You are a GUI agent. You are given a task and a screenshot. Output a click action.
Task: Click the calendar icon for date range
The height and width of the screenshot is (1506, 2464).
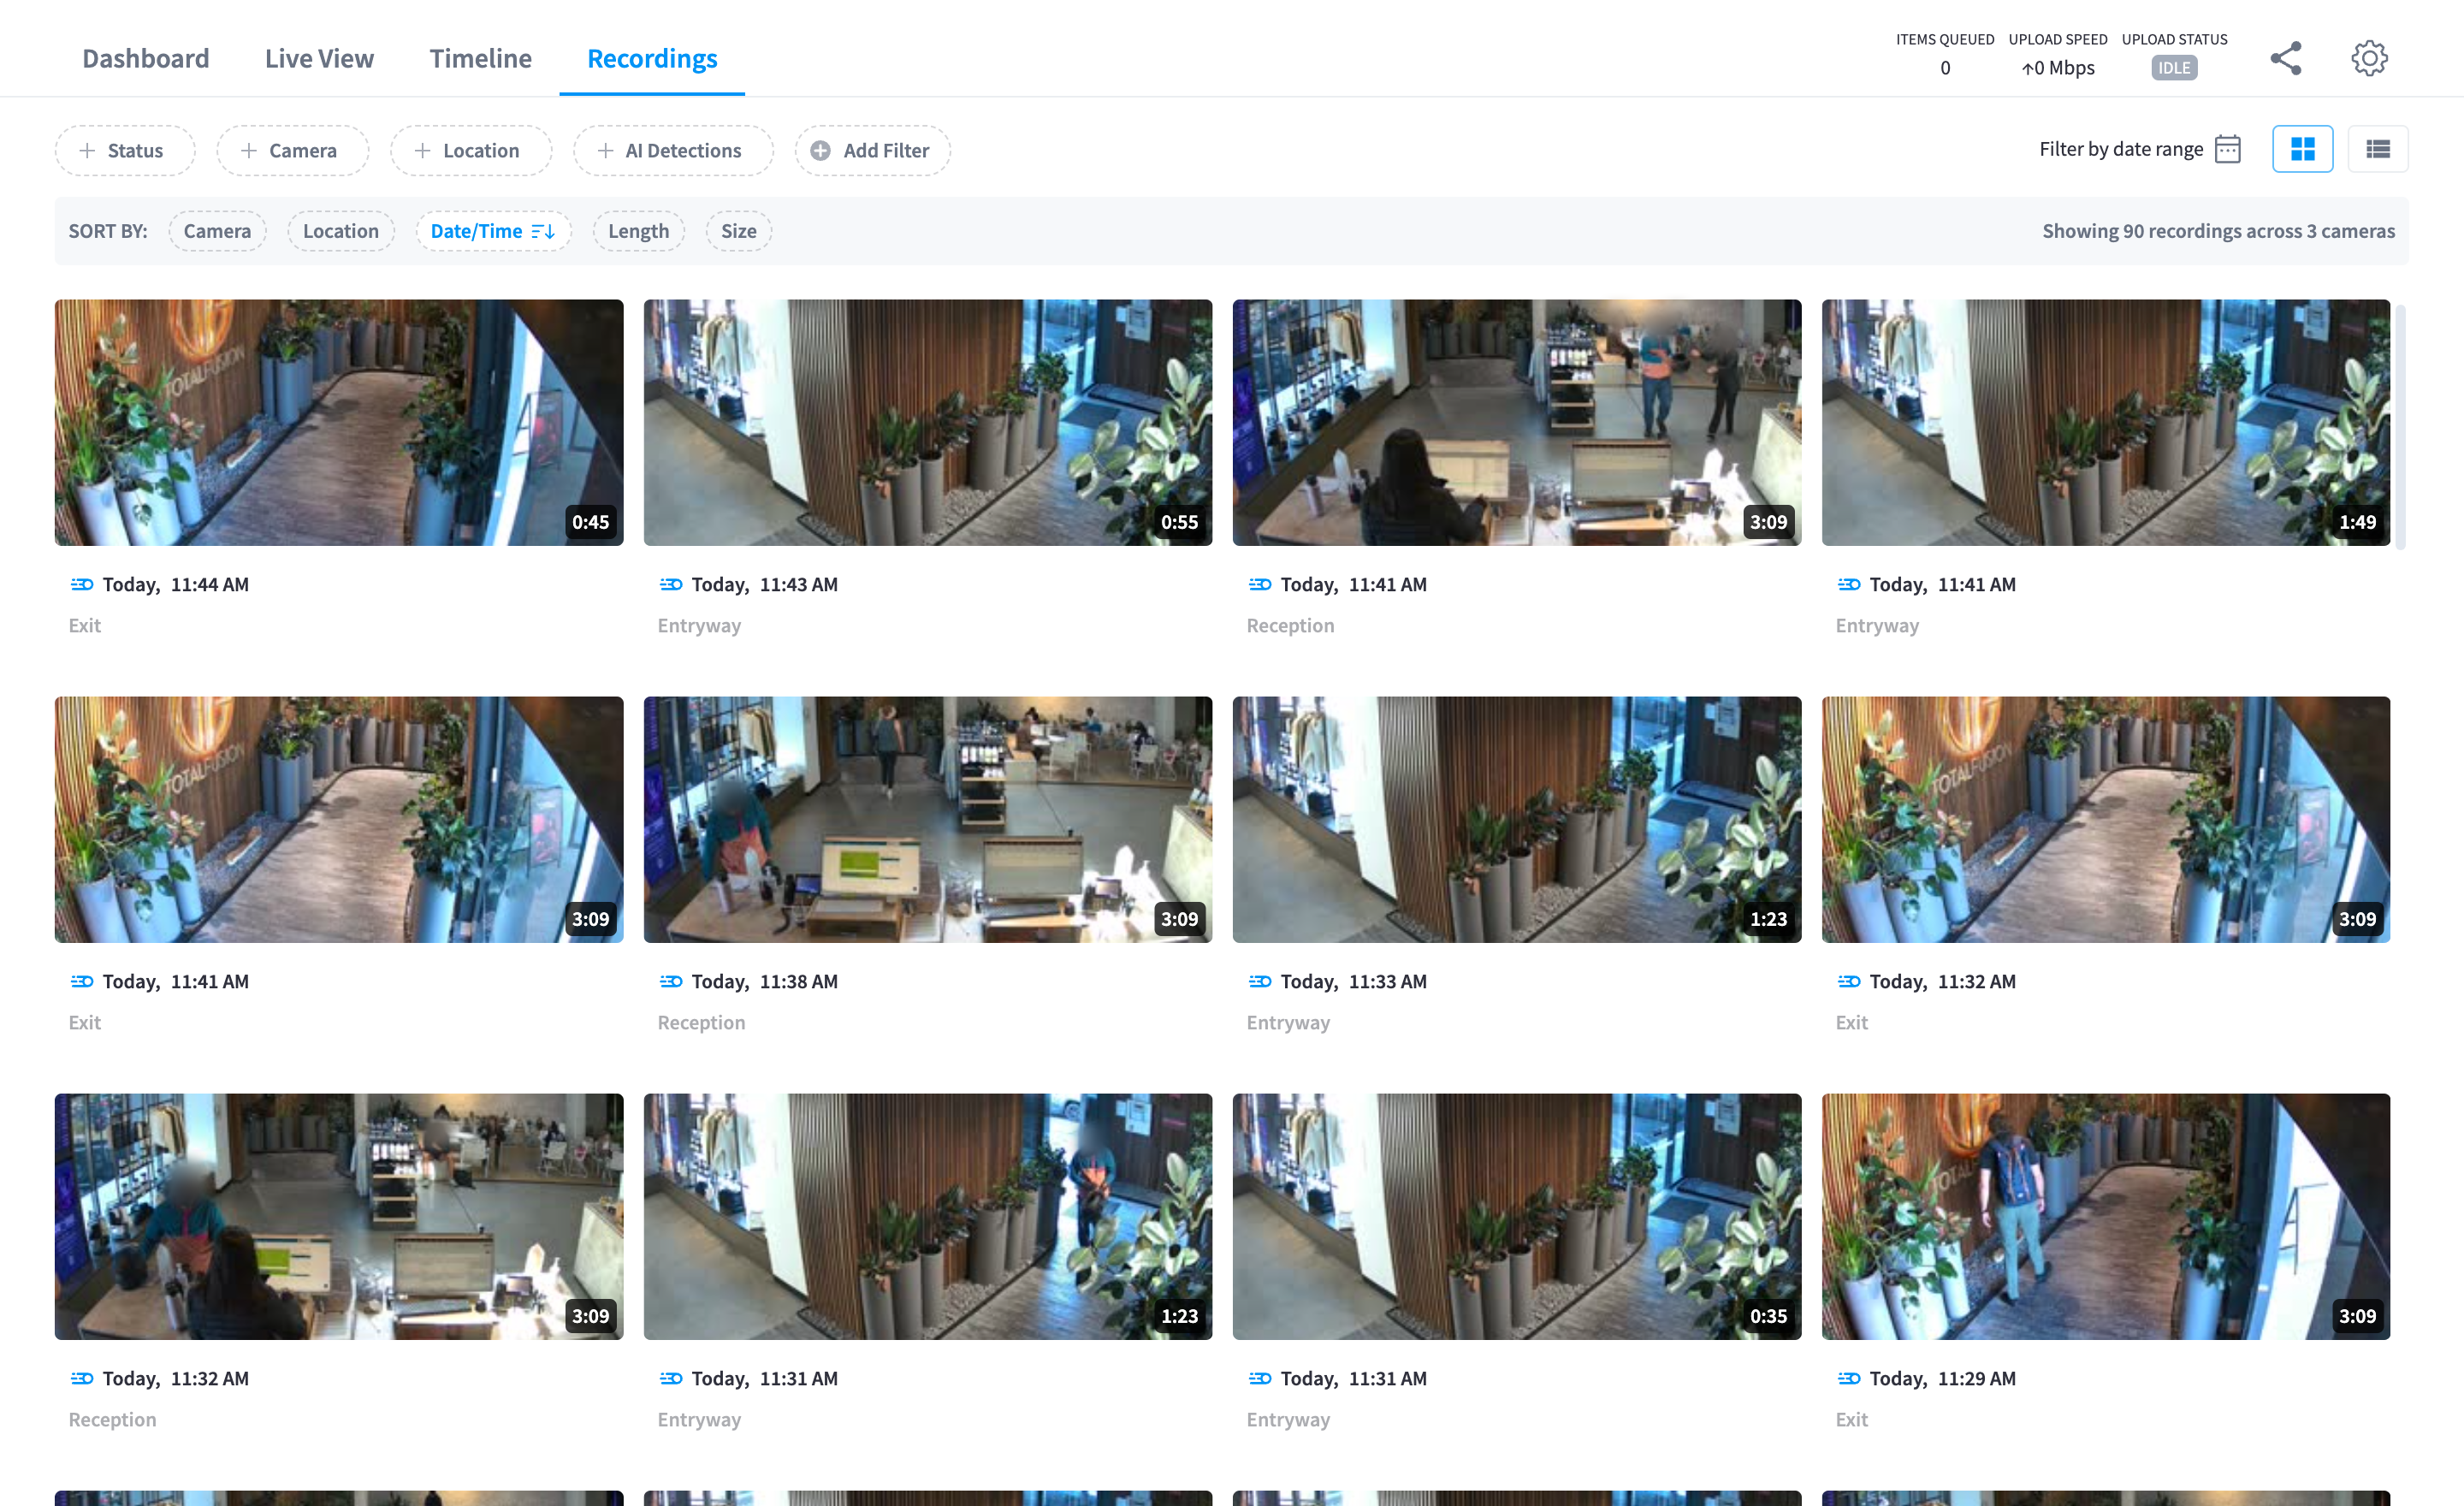[2228, 149]
